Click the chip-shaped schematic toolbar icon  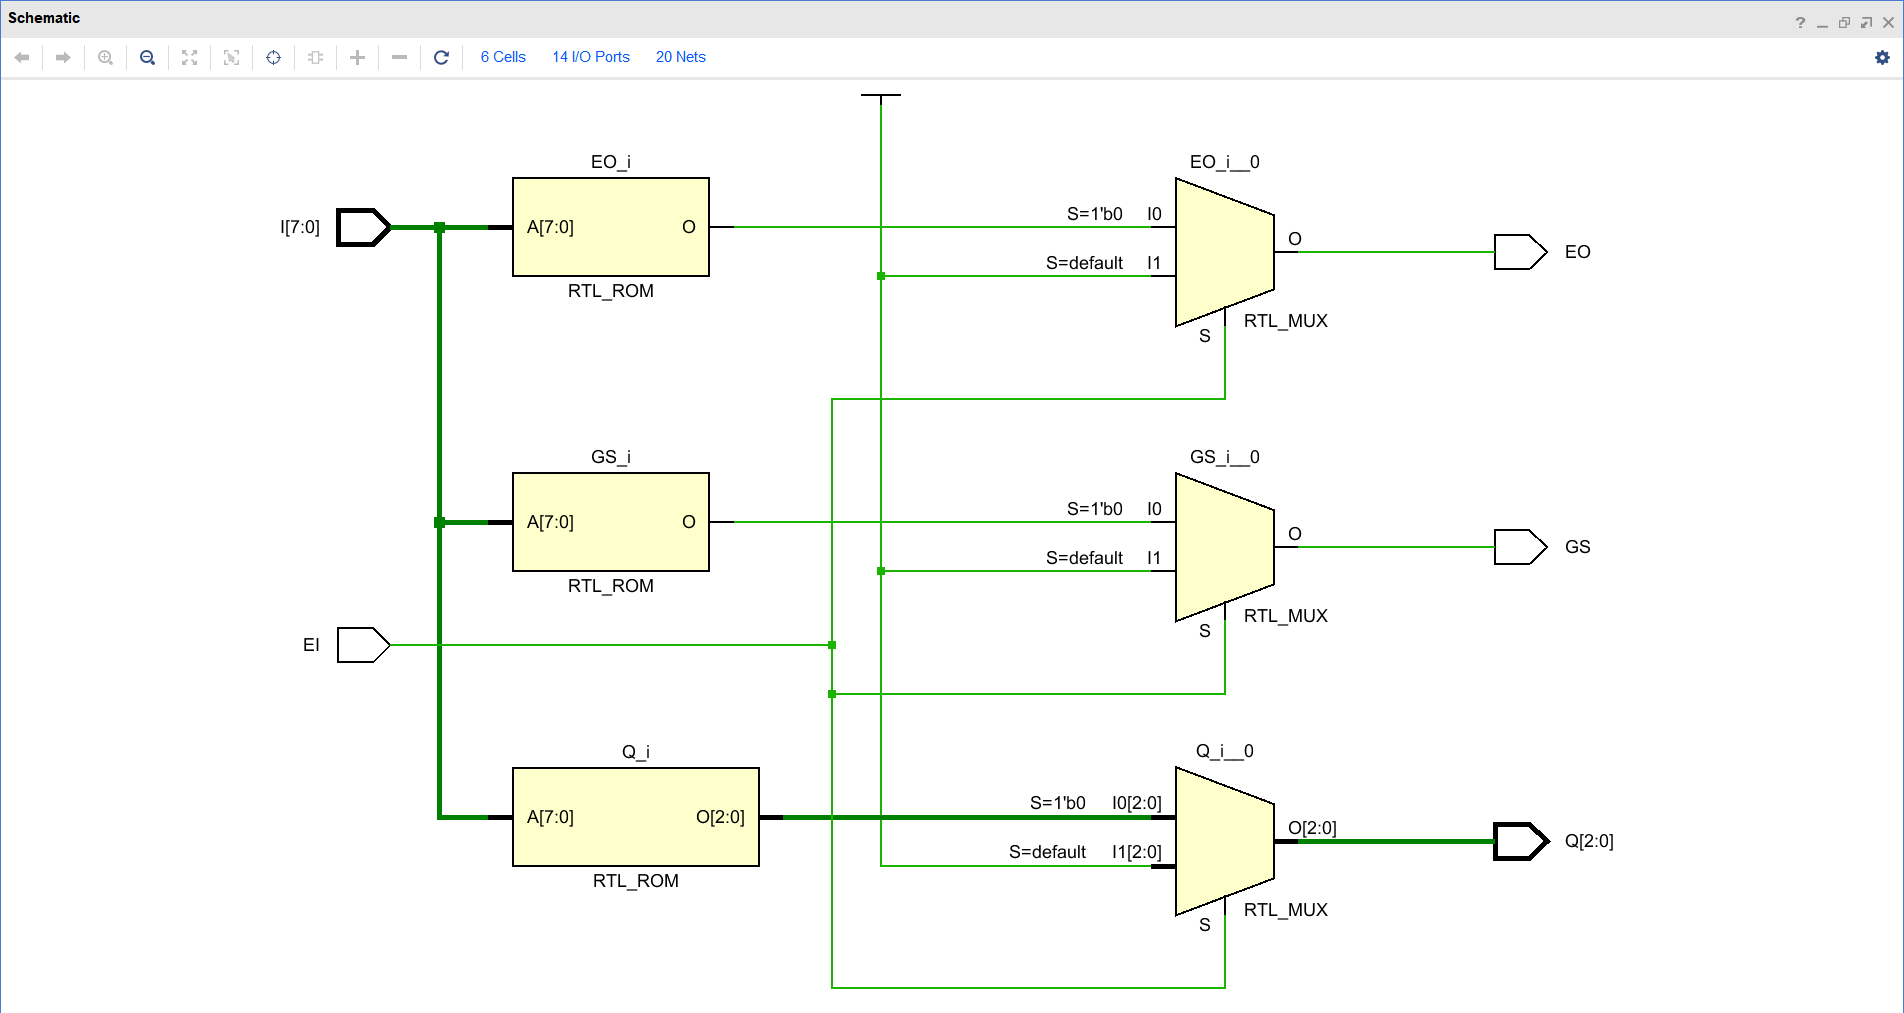point(315,57)
